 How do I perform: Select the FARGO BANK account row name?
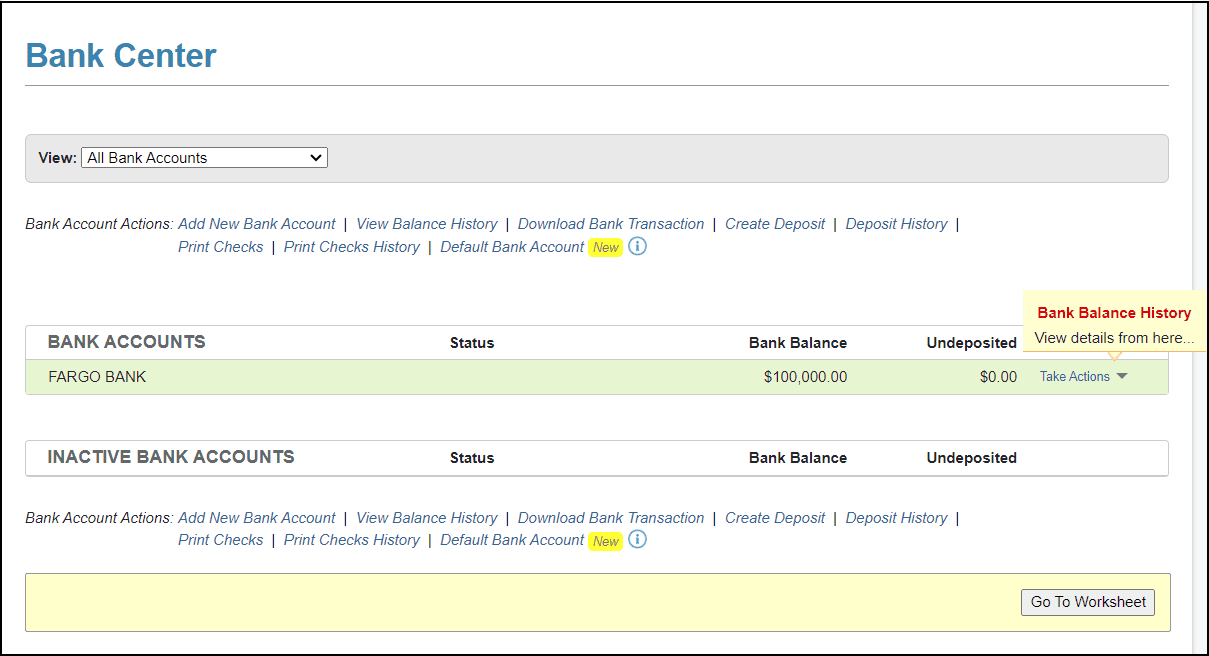click(97, 377)
